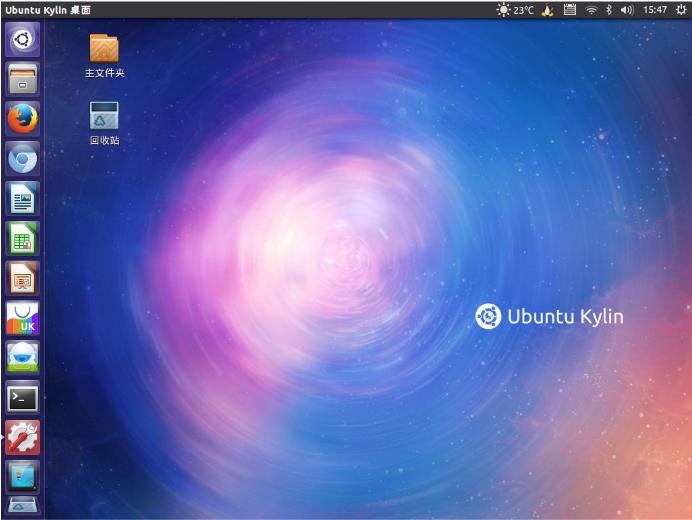Open System Settings wrench icon
The width and height of the screenshot is (692, 520).
click(23, 437)
